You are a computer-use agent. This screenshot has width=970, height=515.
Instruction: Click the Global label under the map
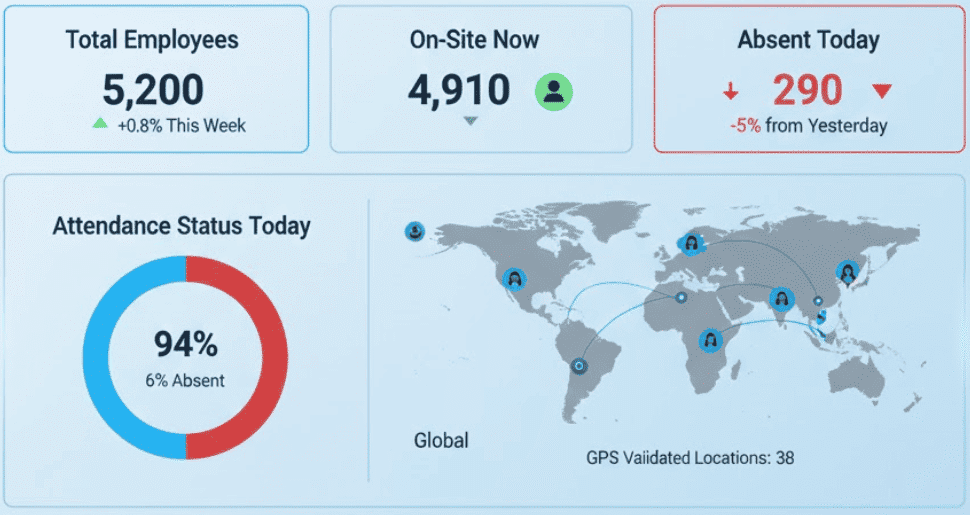pos(441,440)
